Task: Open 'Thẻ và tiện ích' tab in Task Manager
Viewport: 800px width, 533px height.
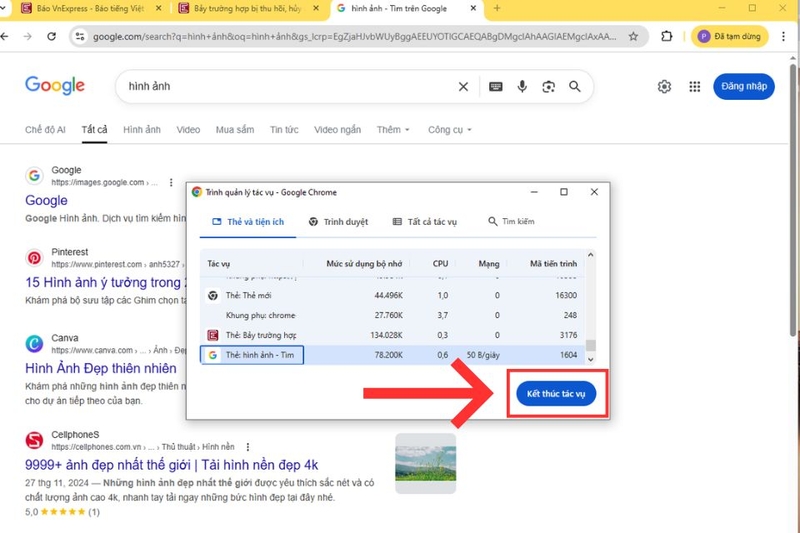Action: 248,222
